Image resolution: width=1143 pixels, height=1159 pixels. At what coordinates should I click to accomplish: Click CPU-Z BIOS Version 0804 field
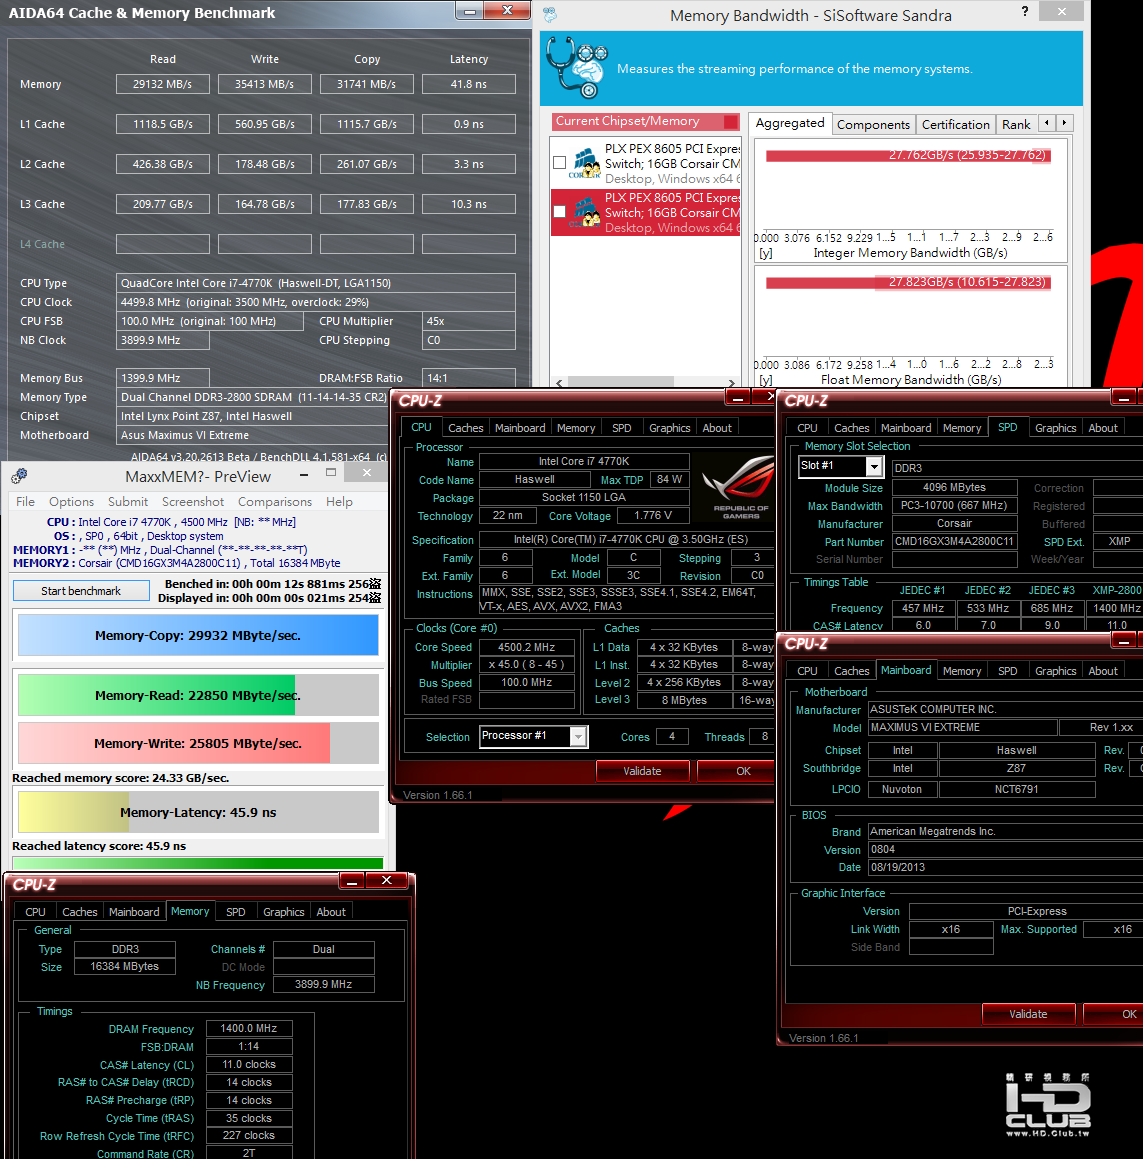(1005, 849)
